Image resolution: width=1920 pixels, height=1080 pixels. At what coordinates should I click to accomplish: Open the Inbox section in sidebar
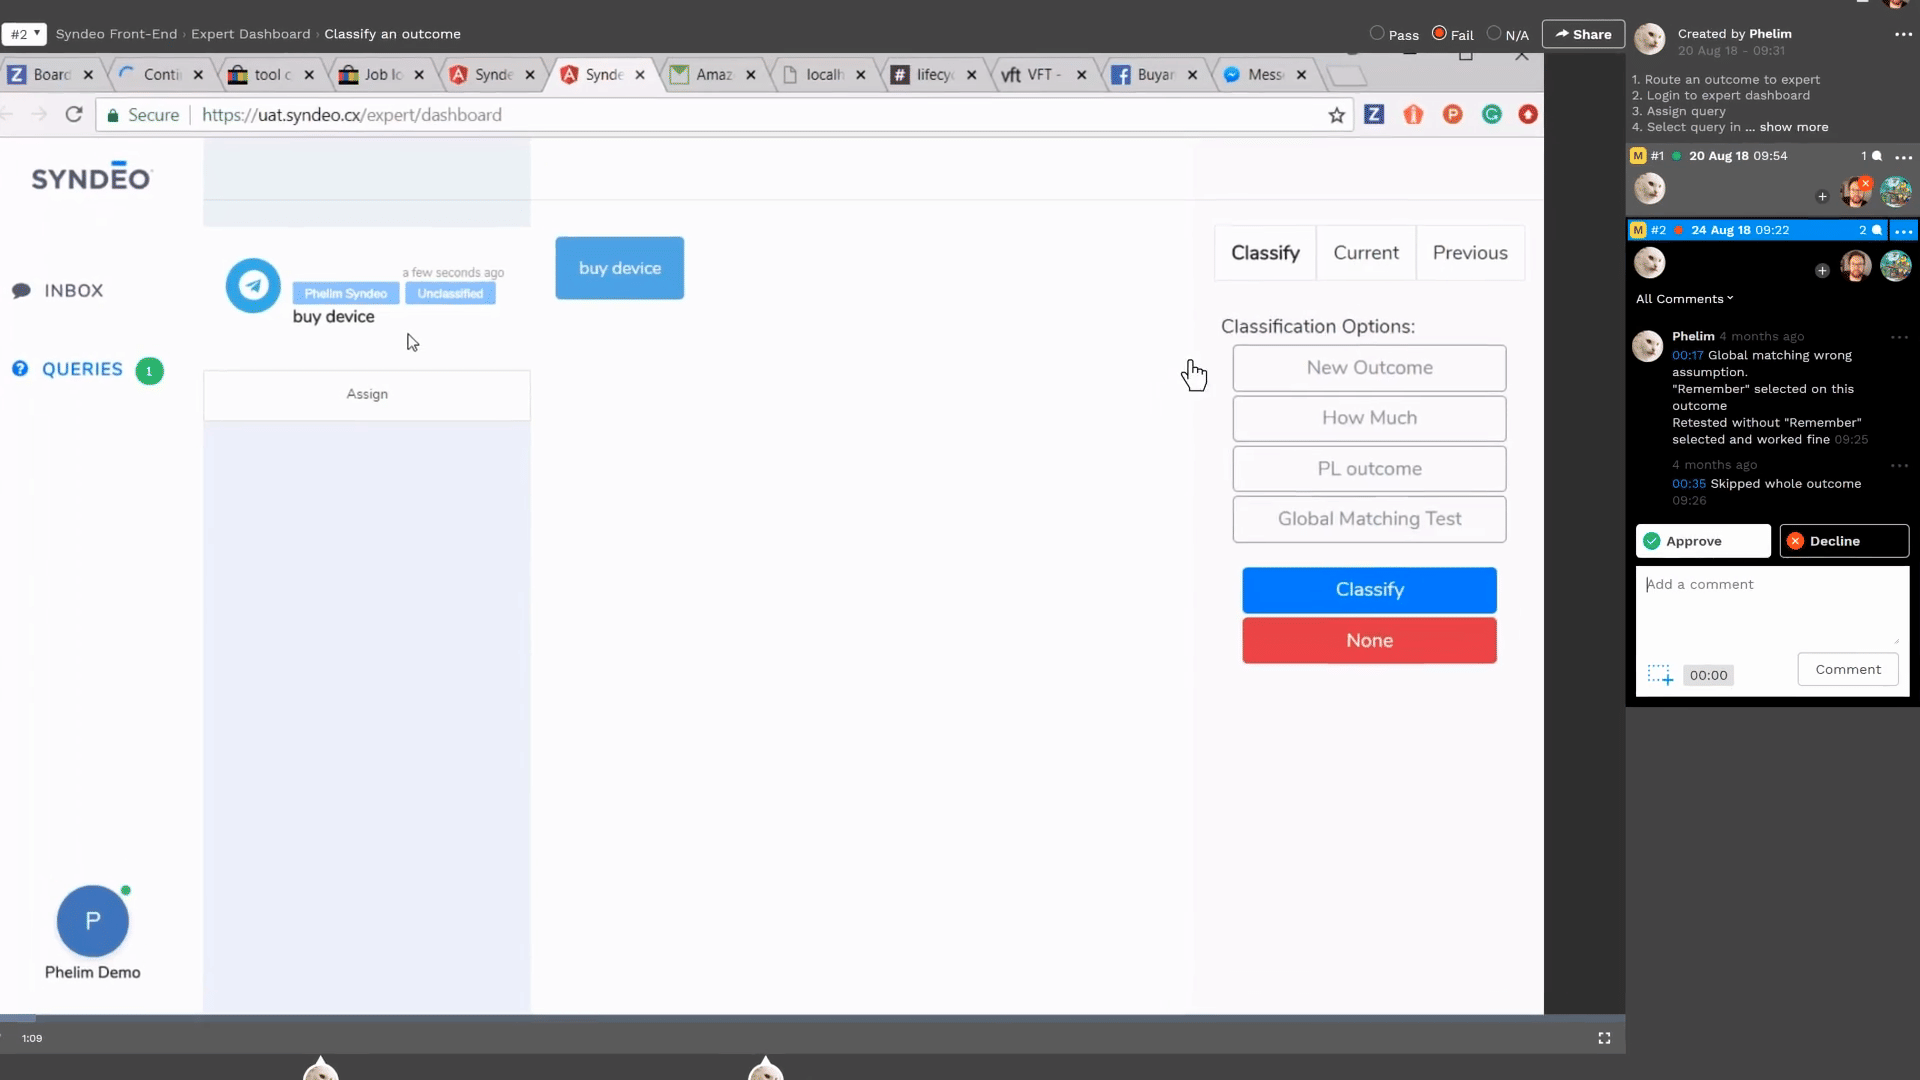click(73, 291)
